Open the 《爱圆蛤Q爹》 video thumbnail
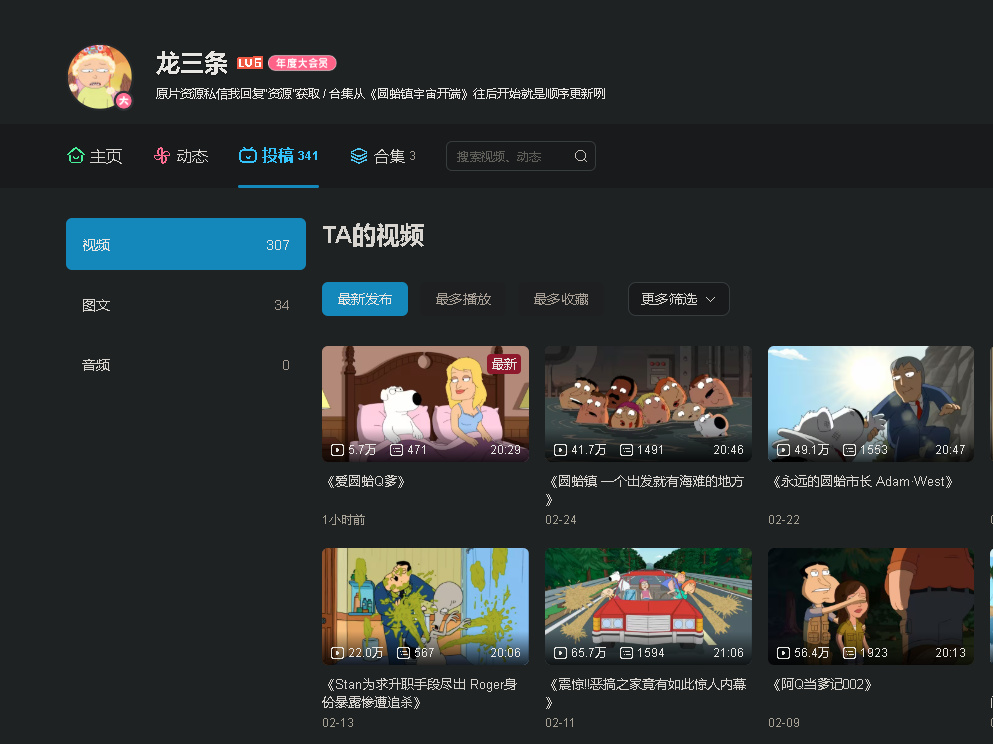 [426, 403]
